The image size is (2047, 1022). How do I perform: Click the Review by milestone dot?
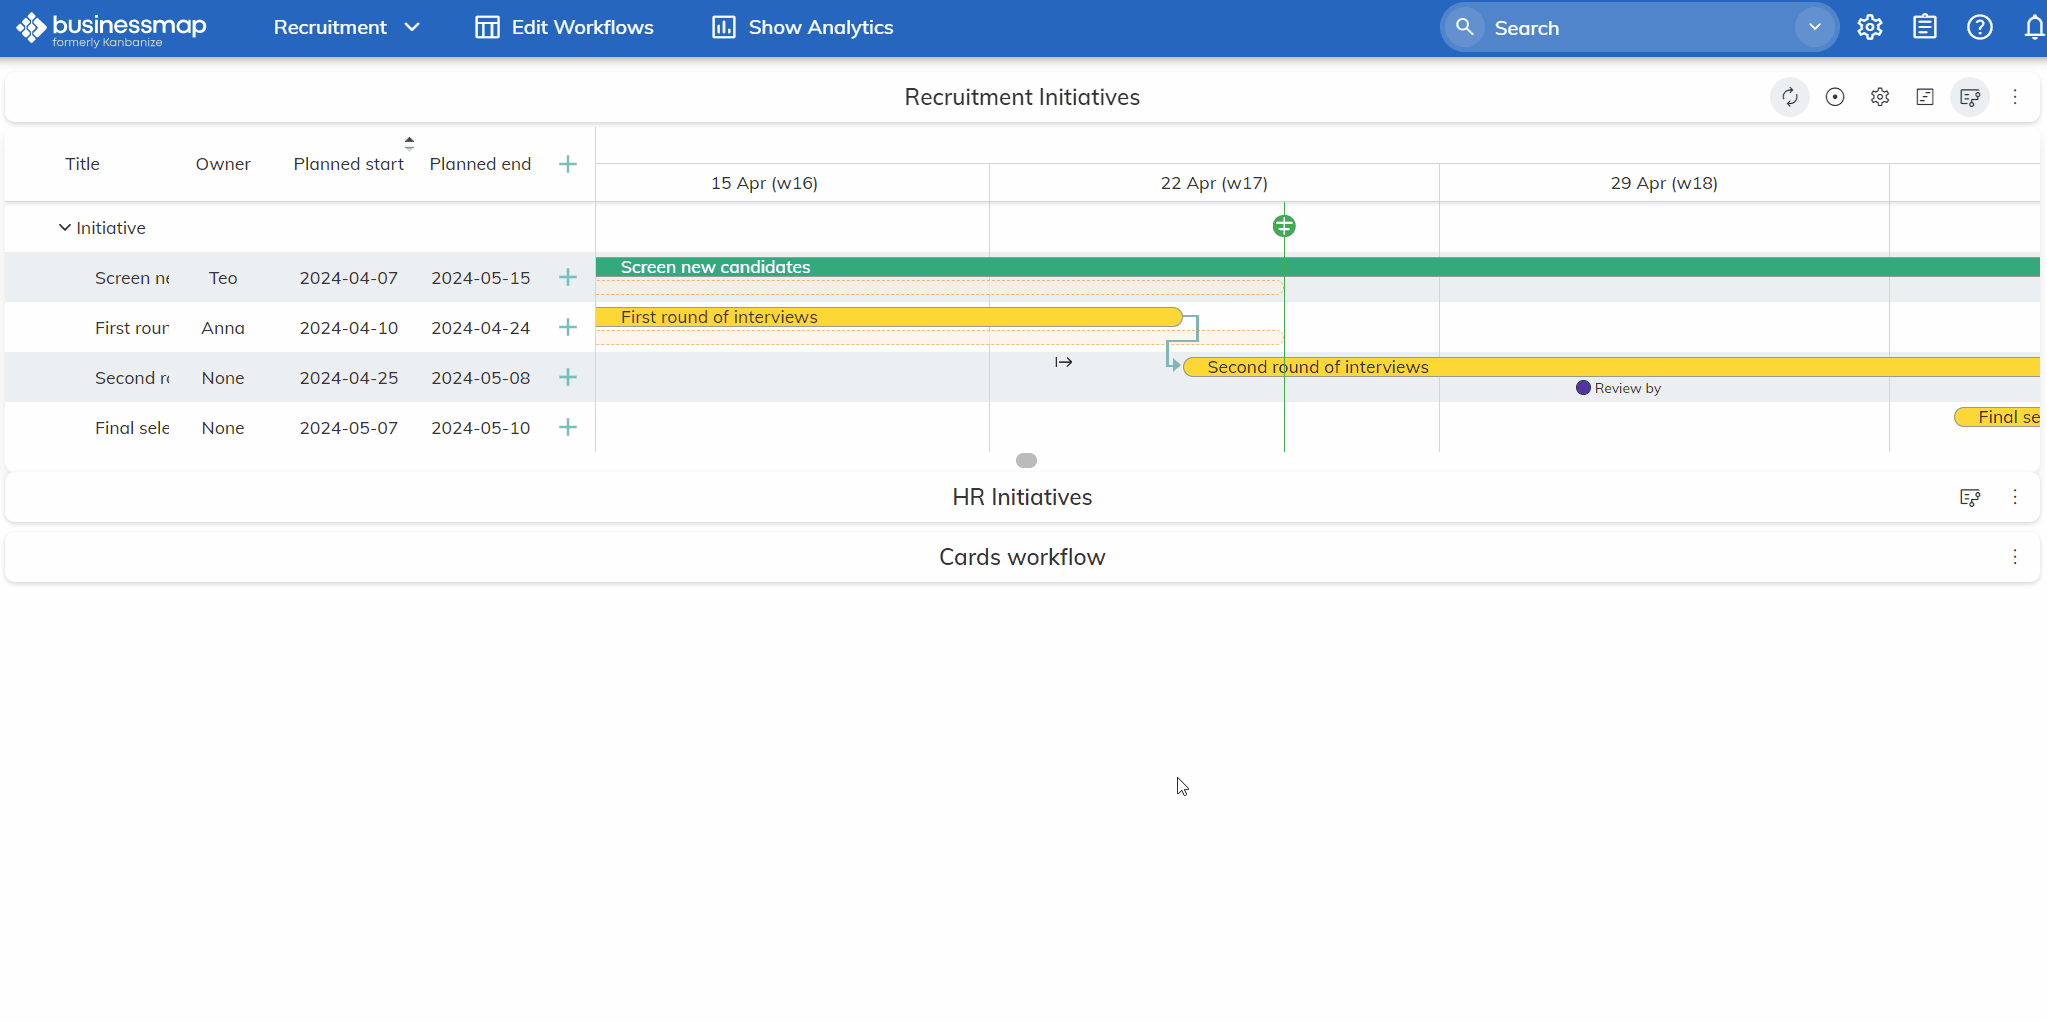click(x=1583, y=388)
